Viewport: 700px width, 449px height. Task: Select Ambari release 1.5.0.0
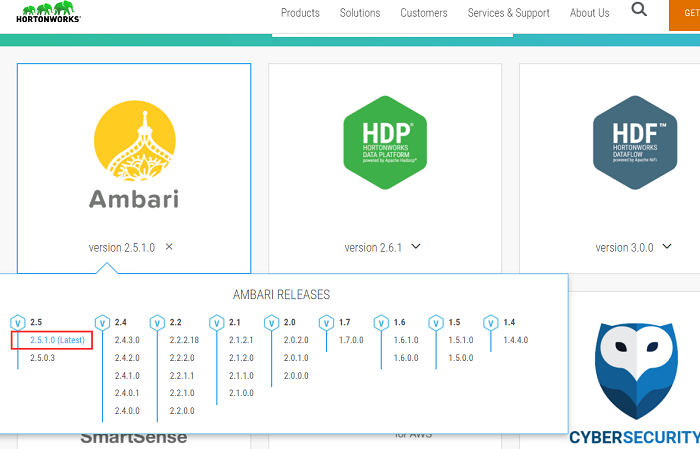[461, 358]
